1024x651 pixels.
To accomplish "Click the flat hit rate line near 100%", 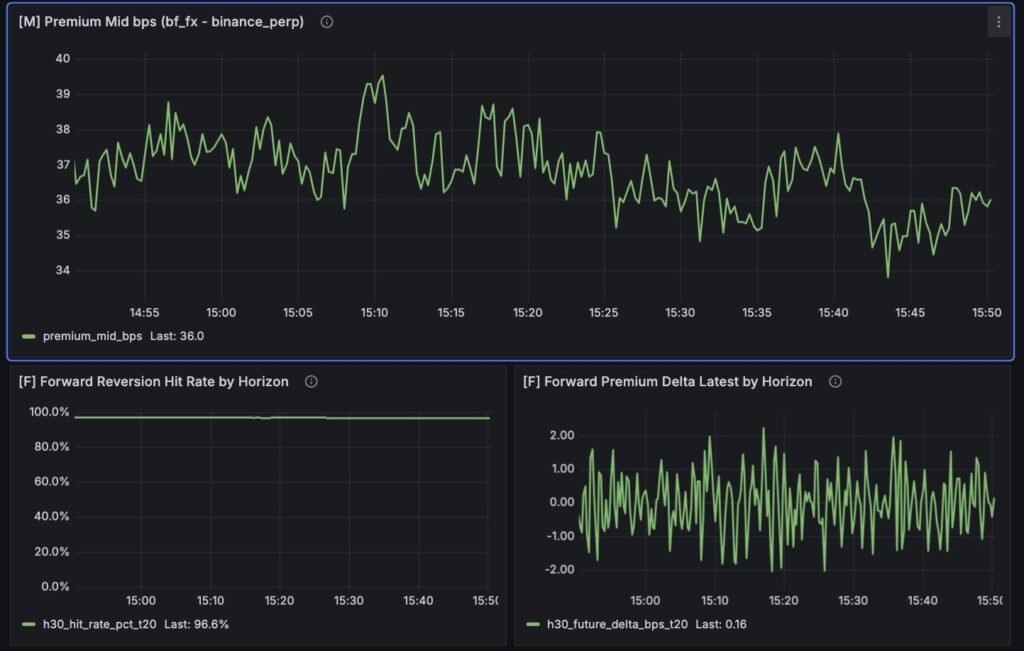I will coord(280,418).
